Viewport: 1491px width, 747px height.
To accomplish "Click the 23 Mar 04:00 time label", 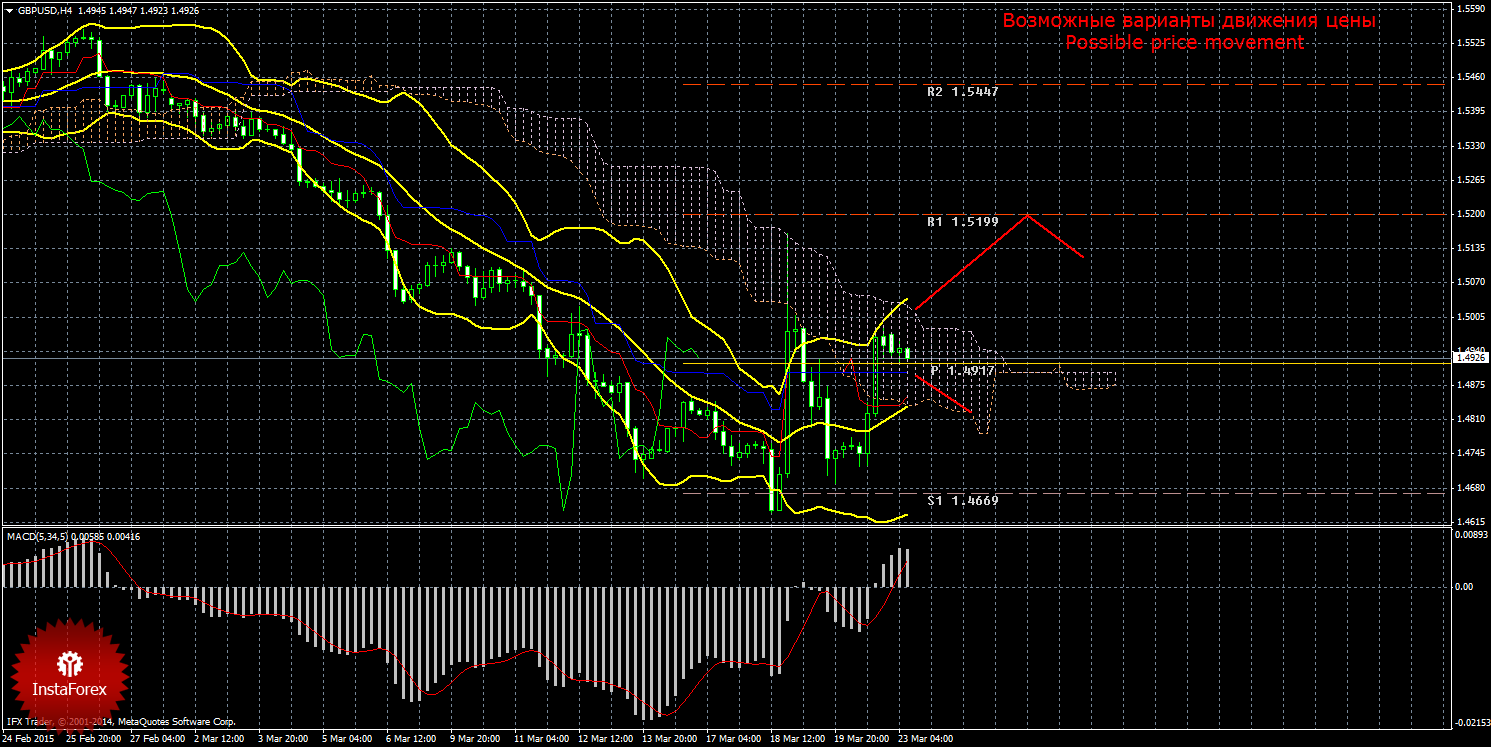I will tap(928, 739).
